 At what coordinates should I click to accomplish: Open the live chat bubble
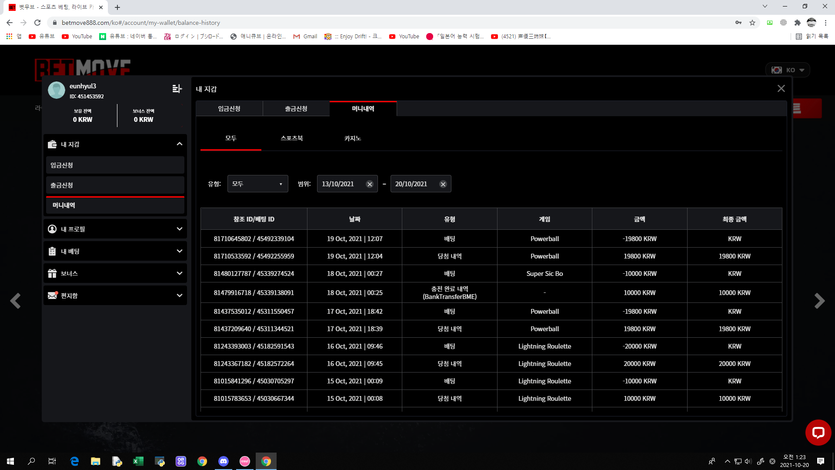818,432
